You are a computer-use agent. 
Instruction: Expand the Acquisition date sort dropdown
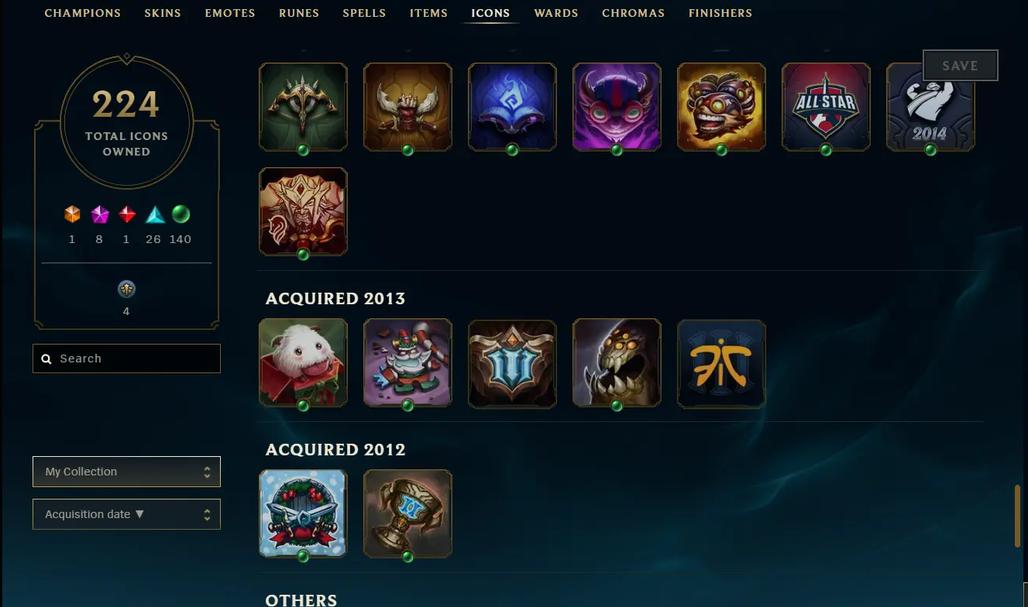point(127,515)
